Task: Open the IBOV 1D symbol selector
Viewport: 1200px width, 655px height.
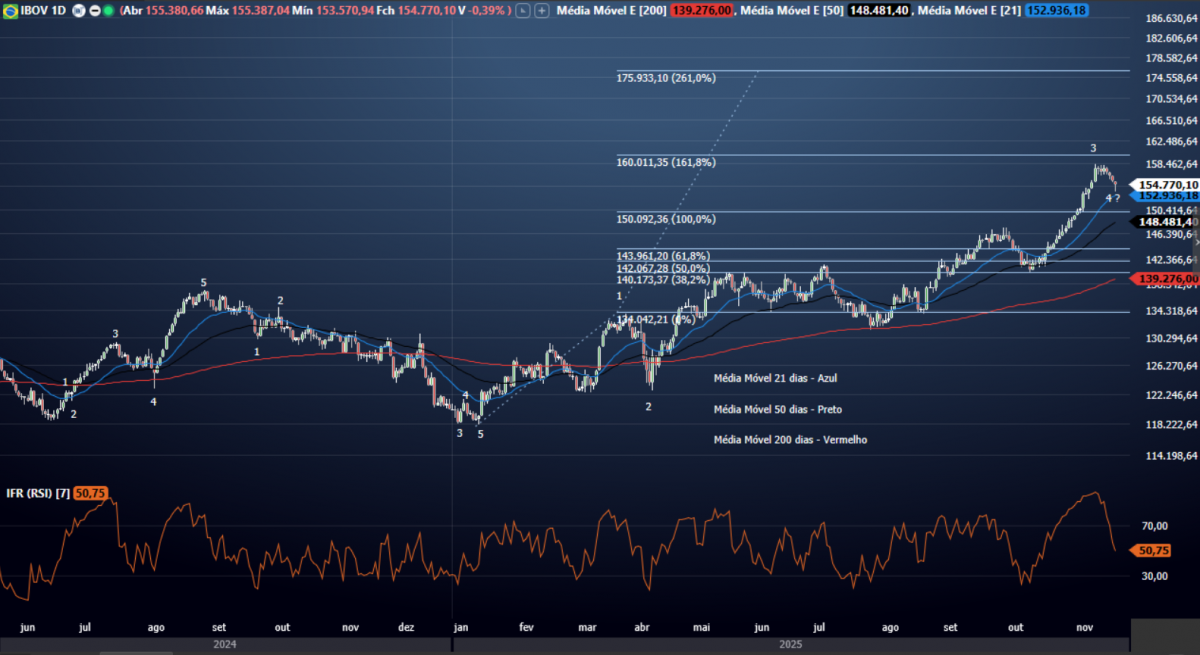Action: click(x=43, y=11)
